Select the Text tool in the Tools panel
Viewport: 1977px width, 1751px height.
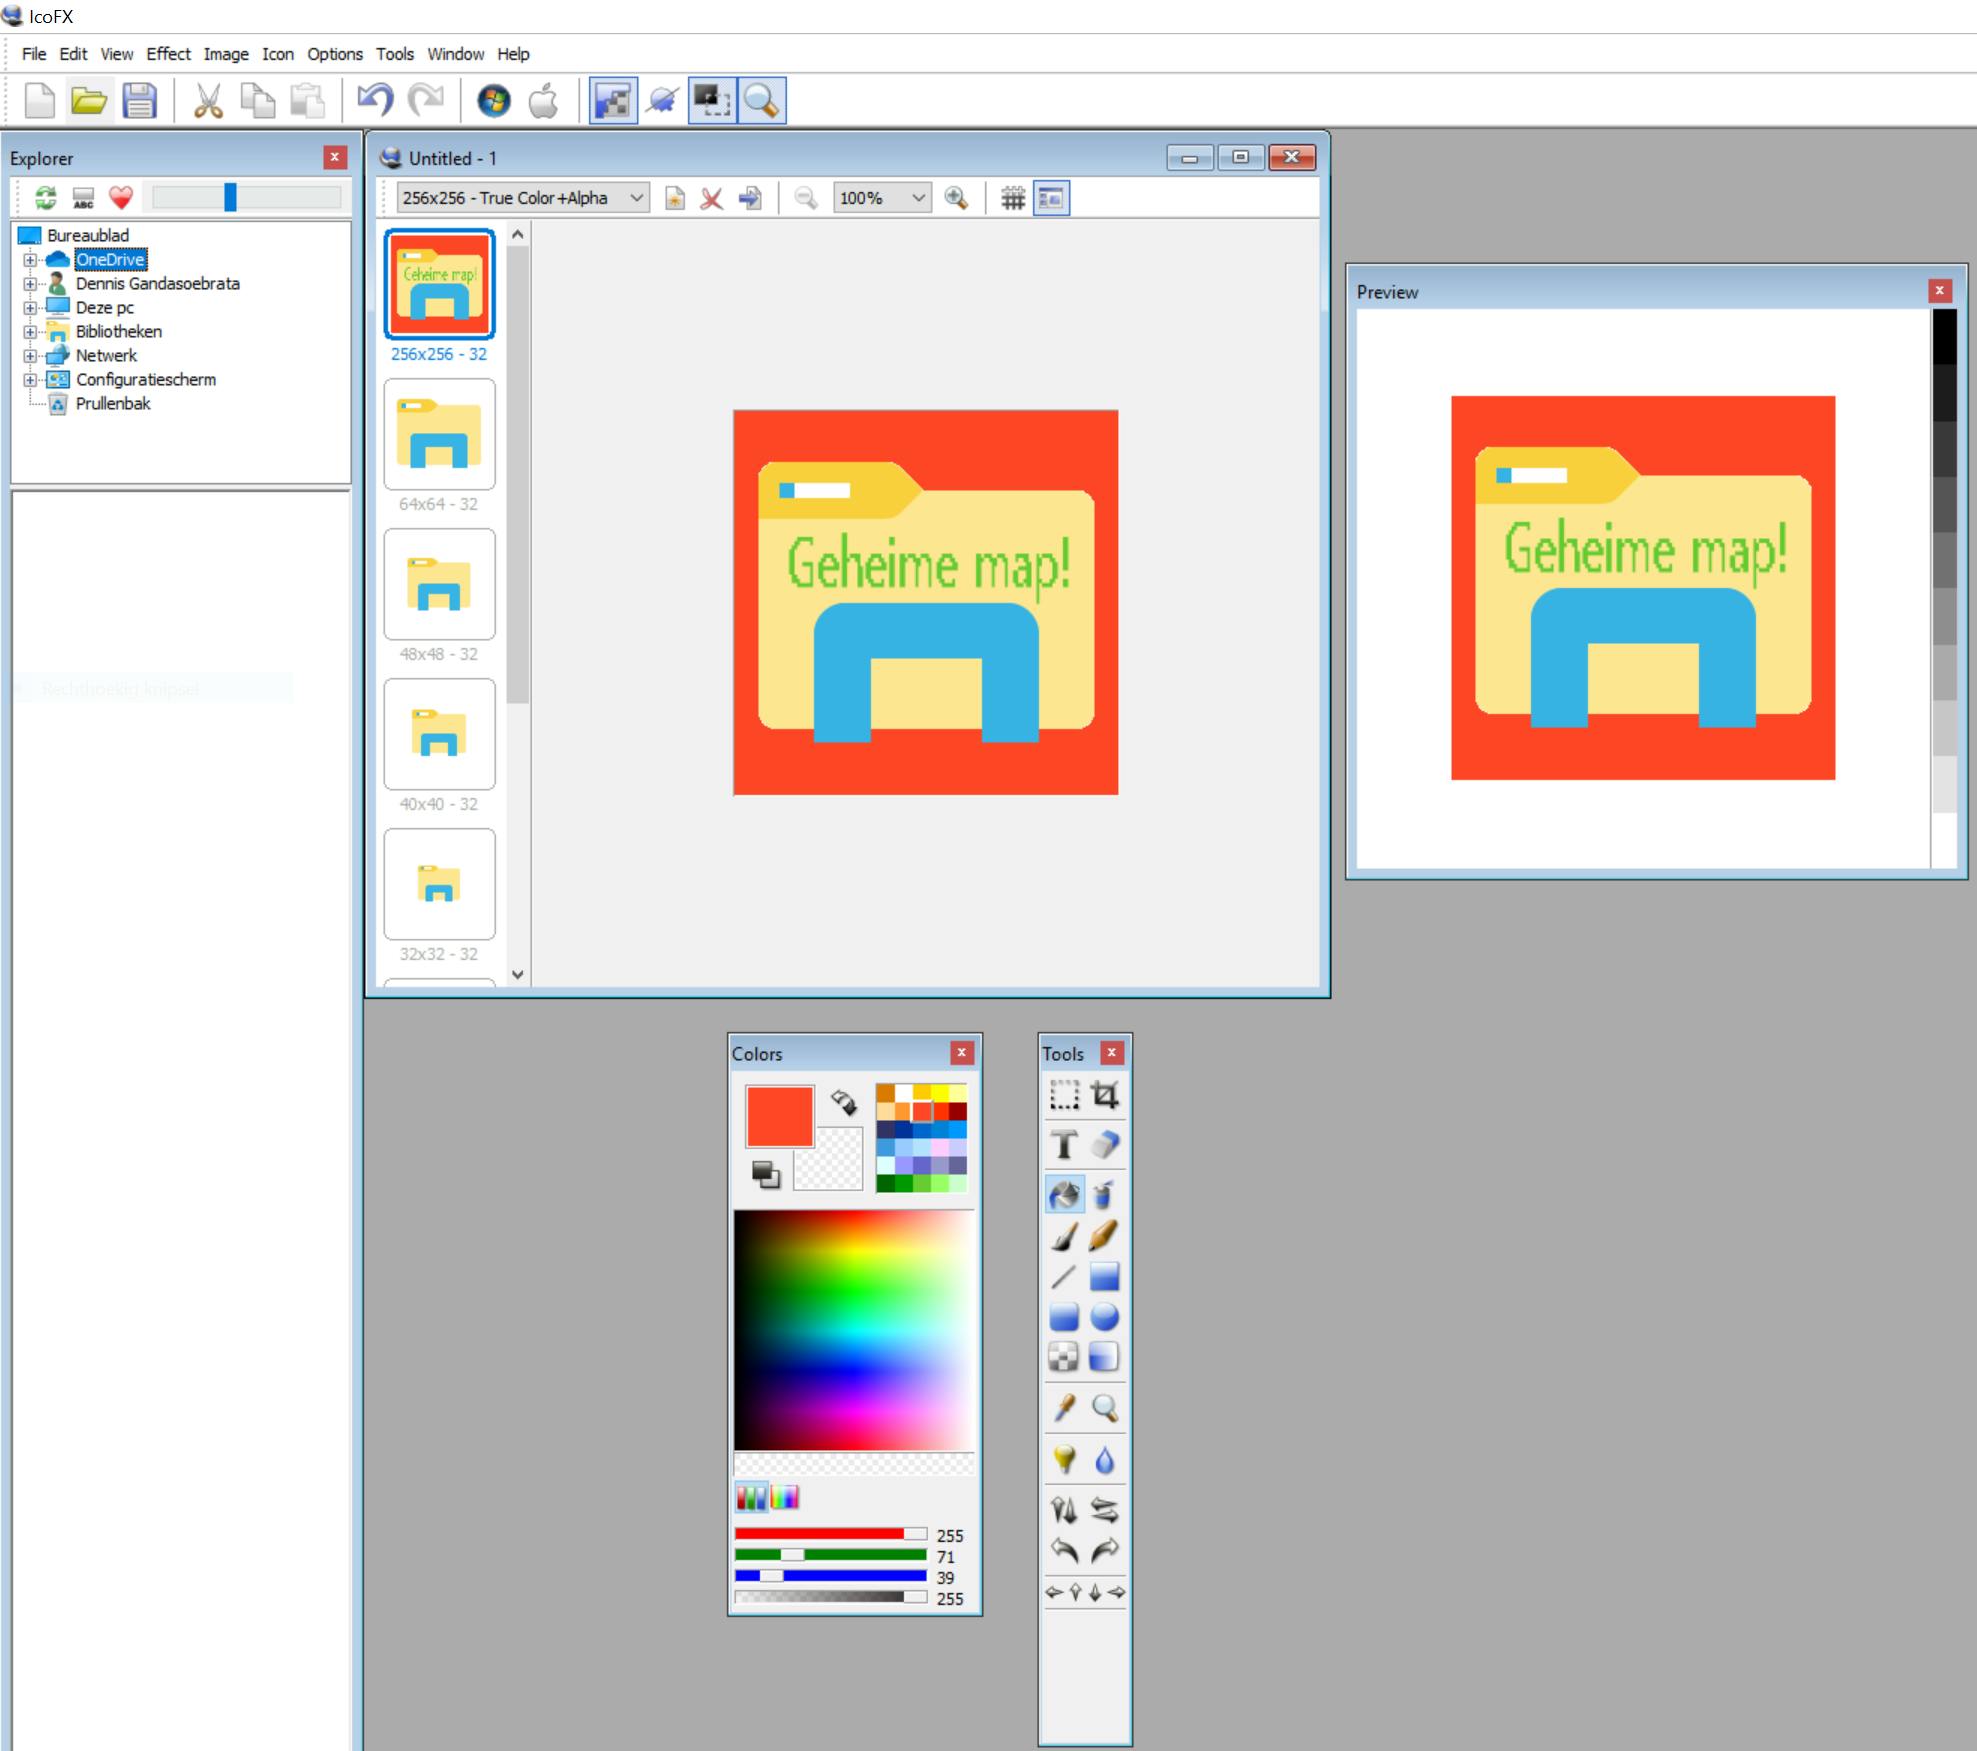pyautogui.click(x=1064, y=1145)
